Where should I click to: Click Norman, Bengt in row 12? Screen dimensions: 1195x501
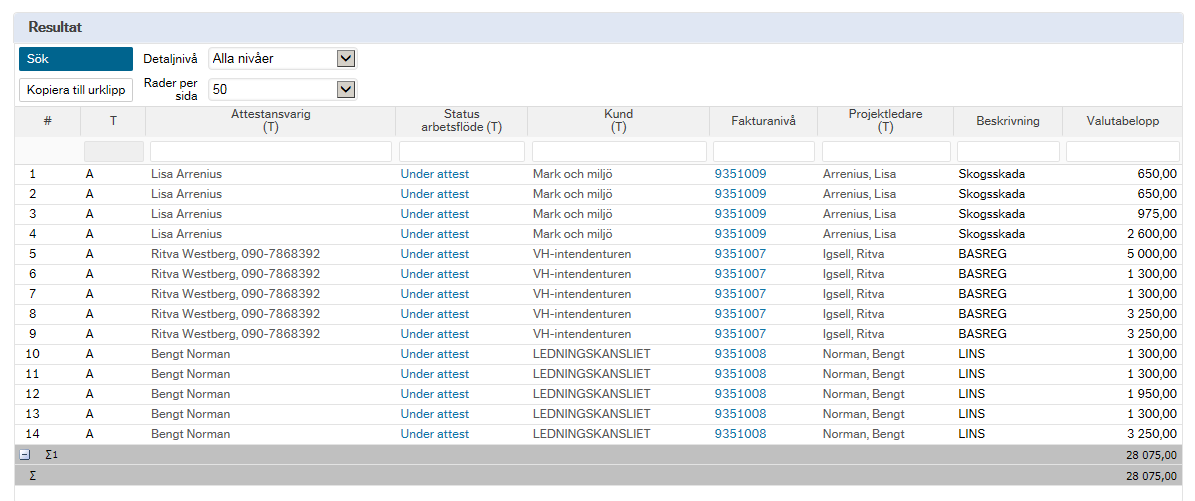point(863,394)
